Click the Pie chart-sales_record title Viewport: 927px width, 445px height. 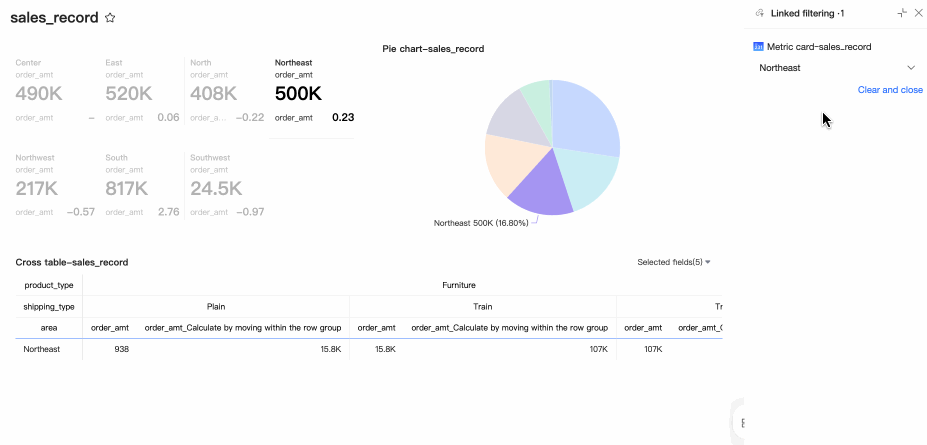click(x=433, y=49)
